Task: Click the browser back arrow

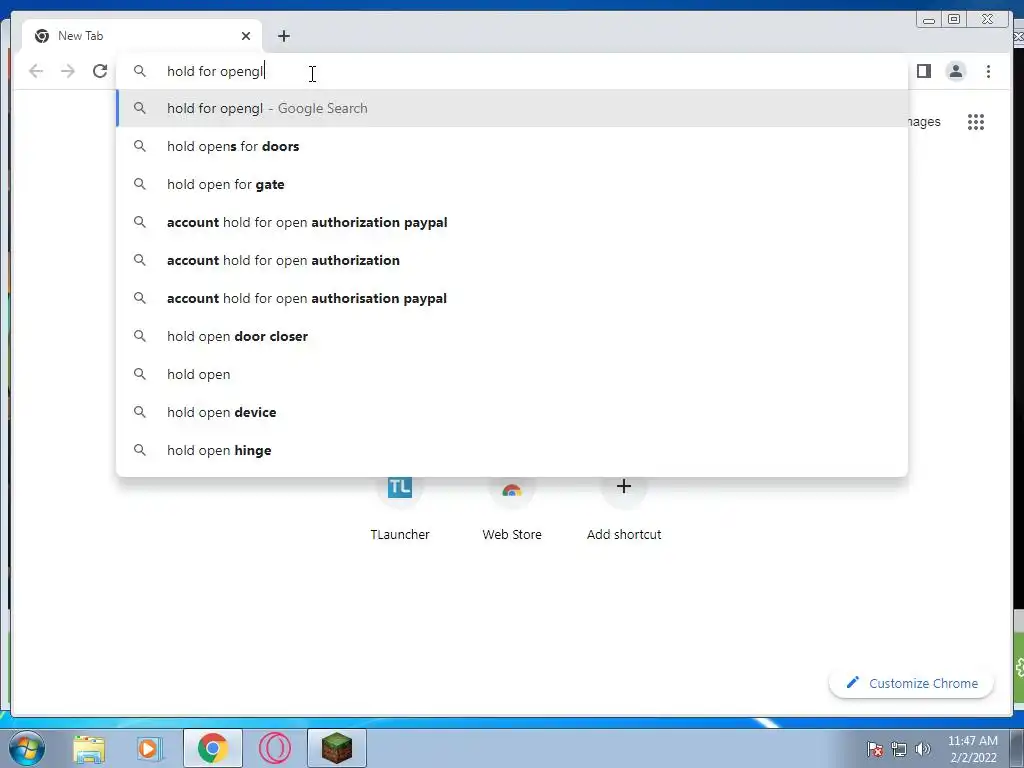Action: click(x=36, y=71)
